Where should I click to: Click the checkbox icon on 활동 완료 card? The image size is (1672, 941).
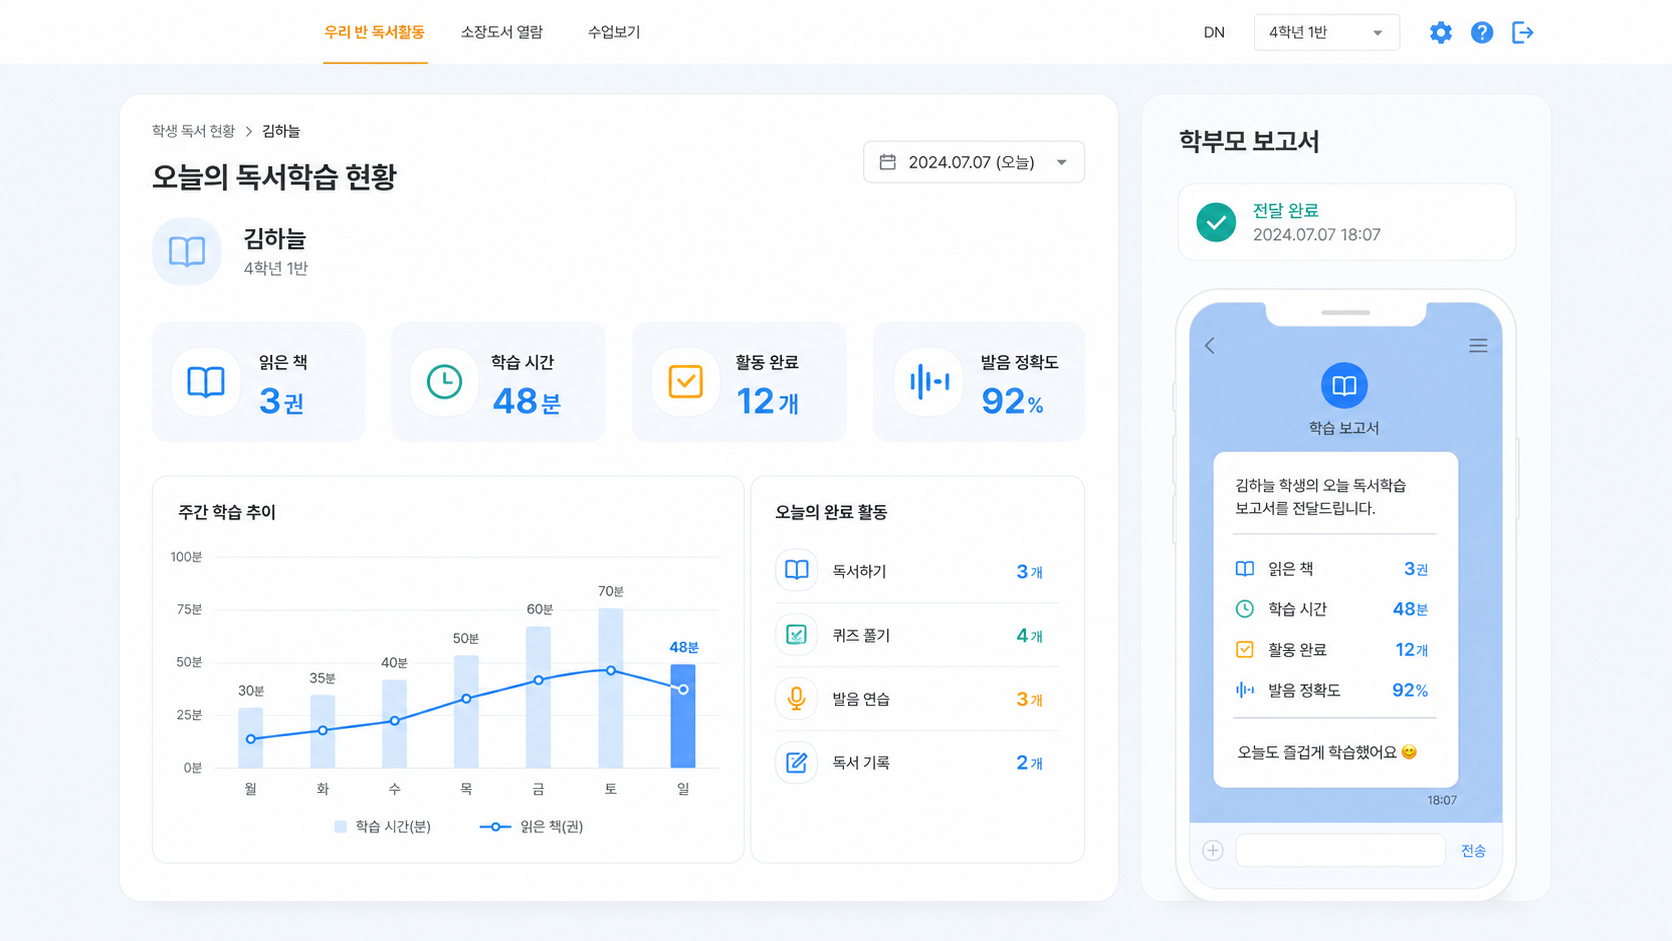coord(686,382)
